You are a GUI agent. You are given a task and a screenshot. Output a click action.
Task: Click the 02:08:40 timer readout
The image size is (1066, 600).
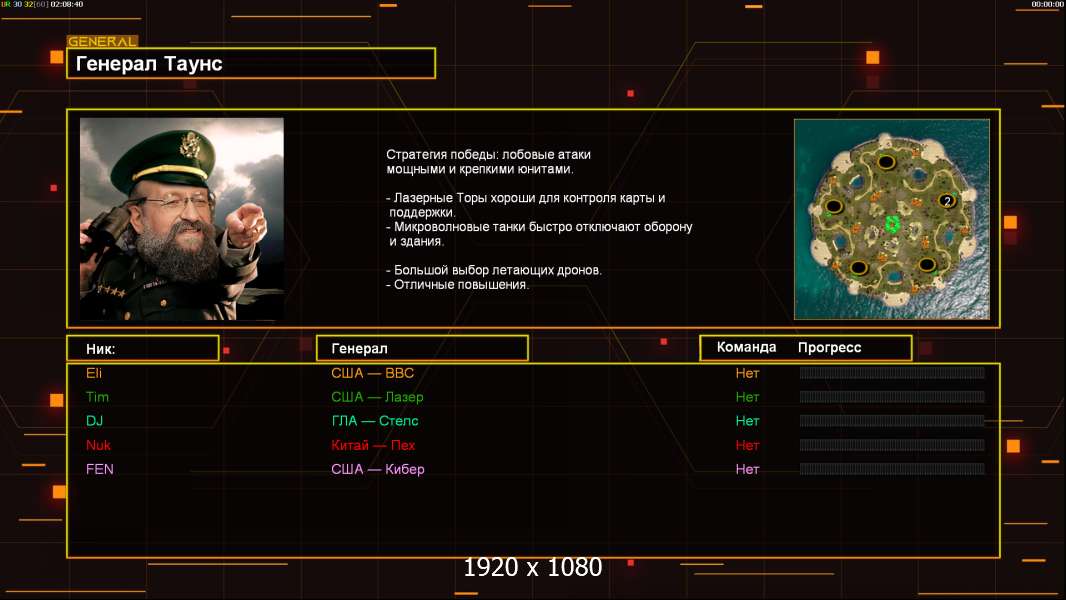click(x=67, y=4)
